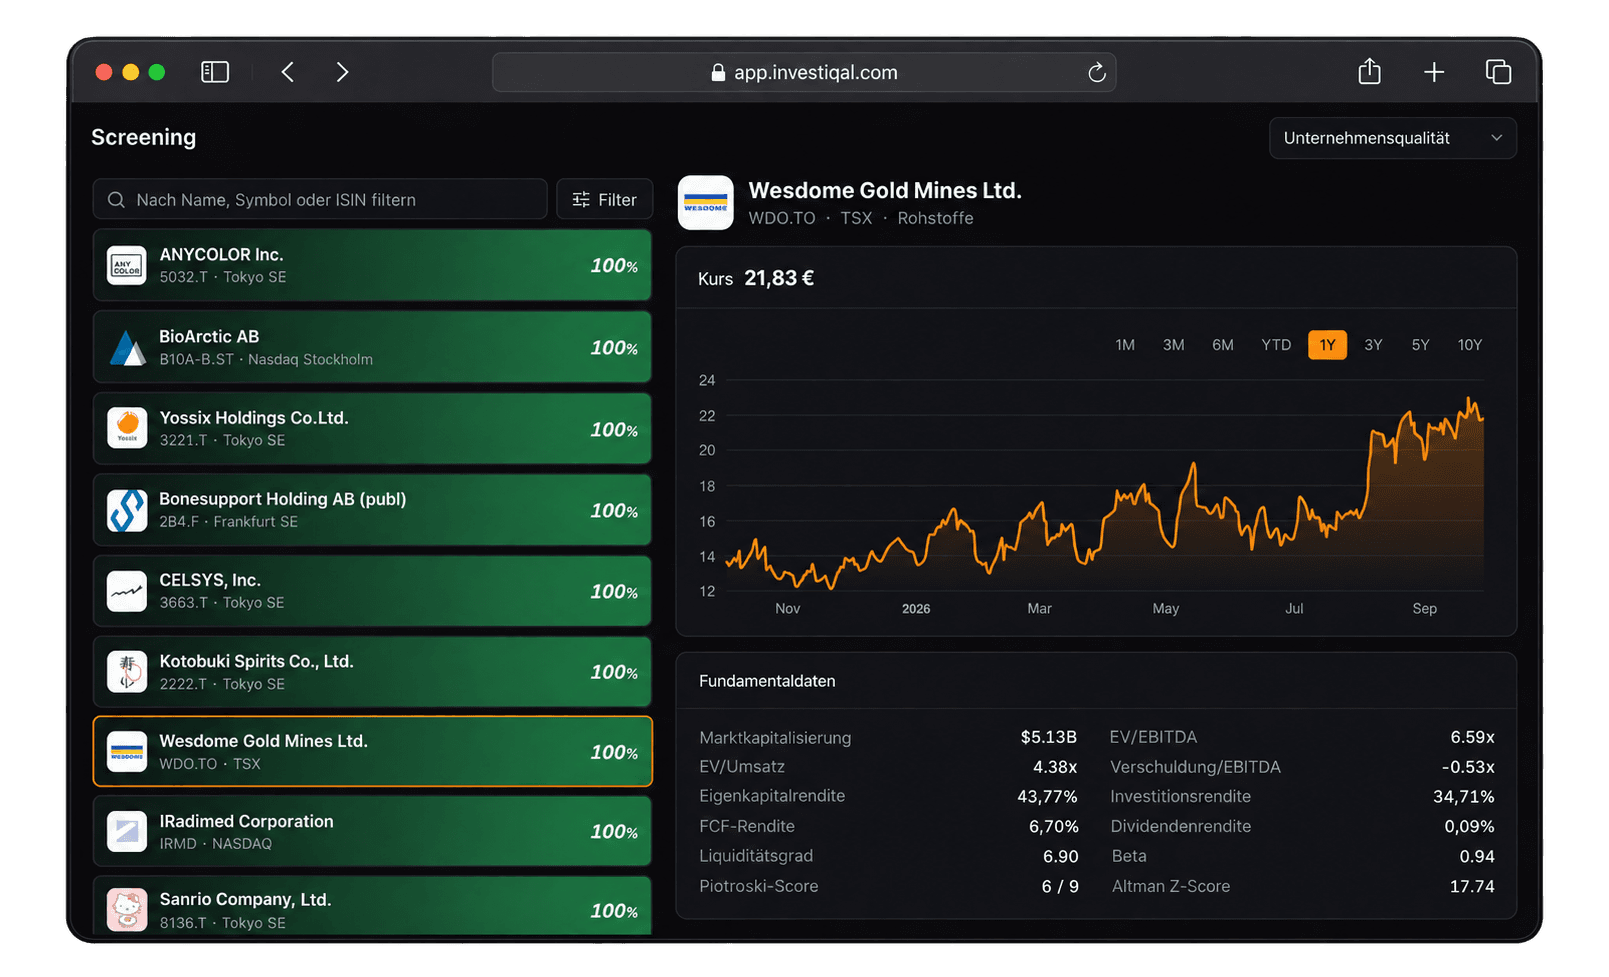Open the Filter button
This screenshot has width=1609, height=977.
click(x=605, y=199)
